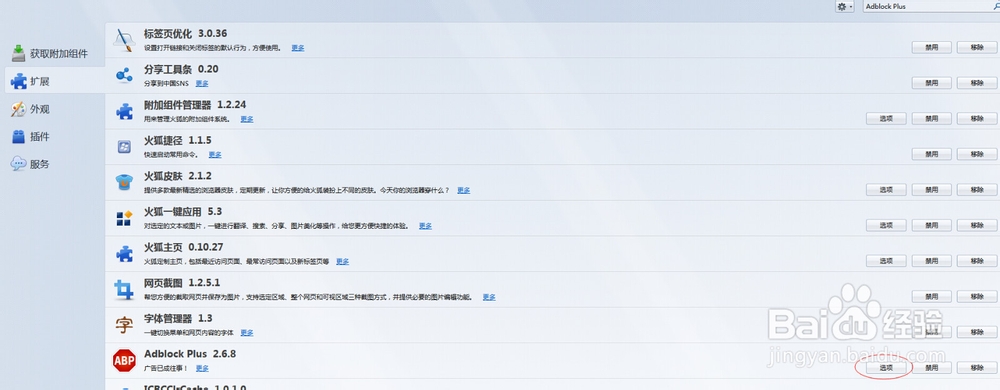
Task: Disable the Adblock Plus extension
Action: 932,368
